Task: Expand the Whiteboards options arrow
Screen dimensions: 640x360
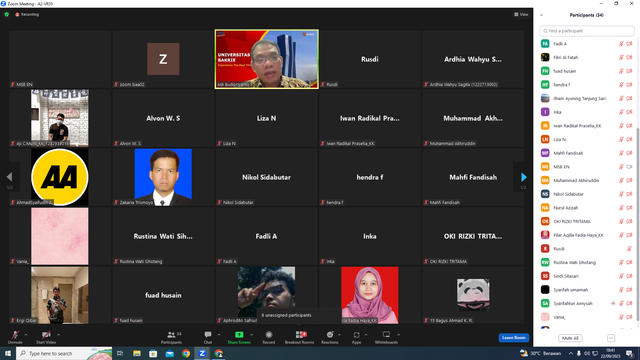Action: tap(398, 335)
